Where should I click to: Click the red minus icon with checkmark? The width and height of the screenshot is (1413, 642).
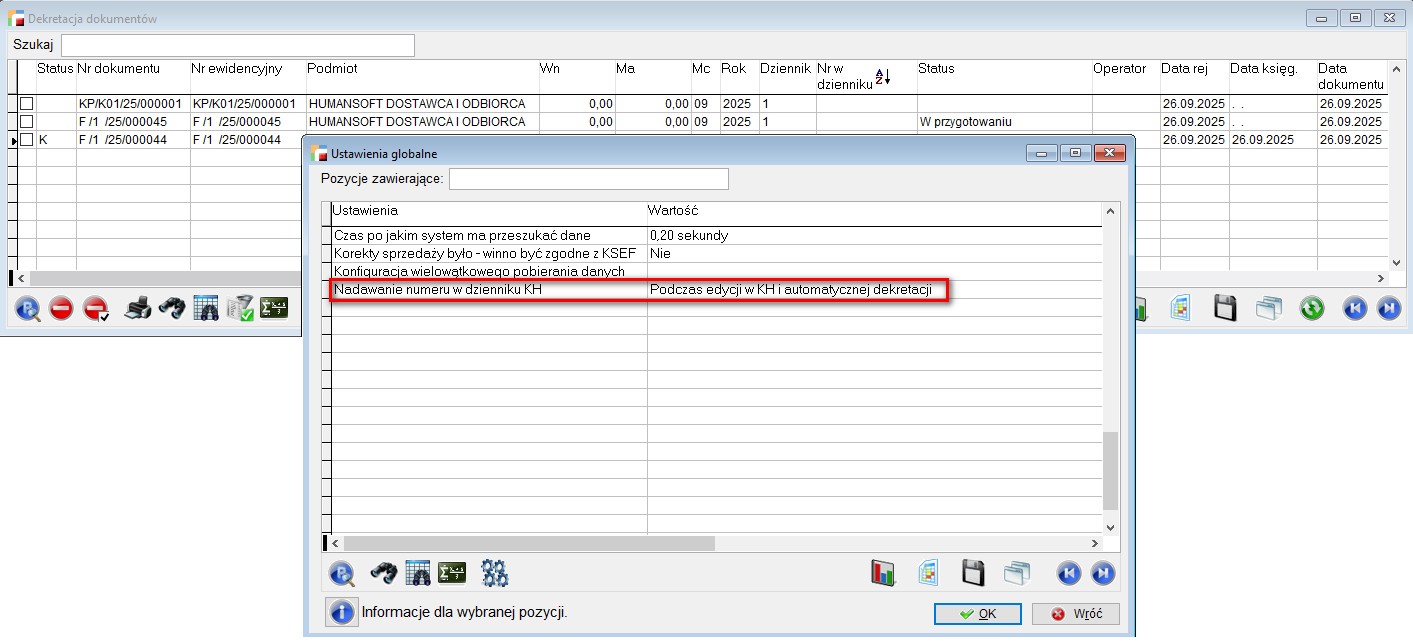click(x=96, y=309)
